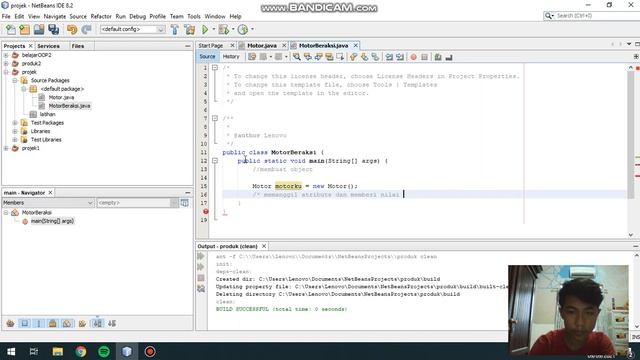Open the Run Project arrow dropdown

tap(213, 29)
